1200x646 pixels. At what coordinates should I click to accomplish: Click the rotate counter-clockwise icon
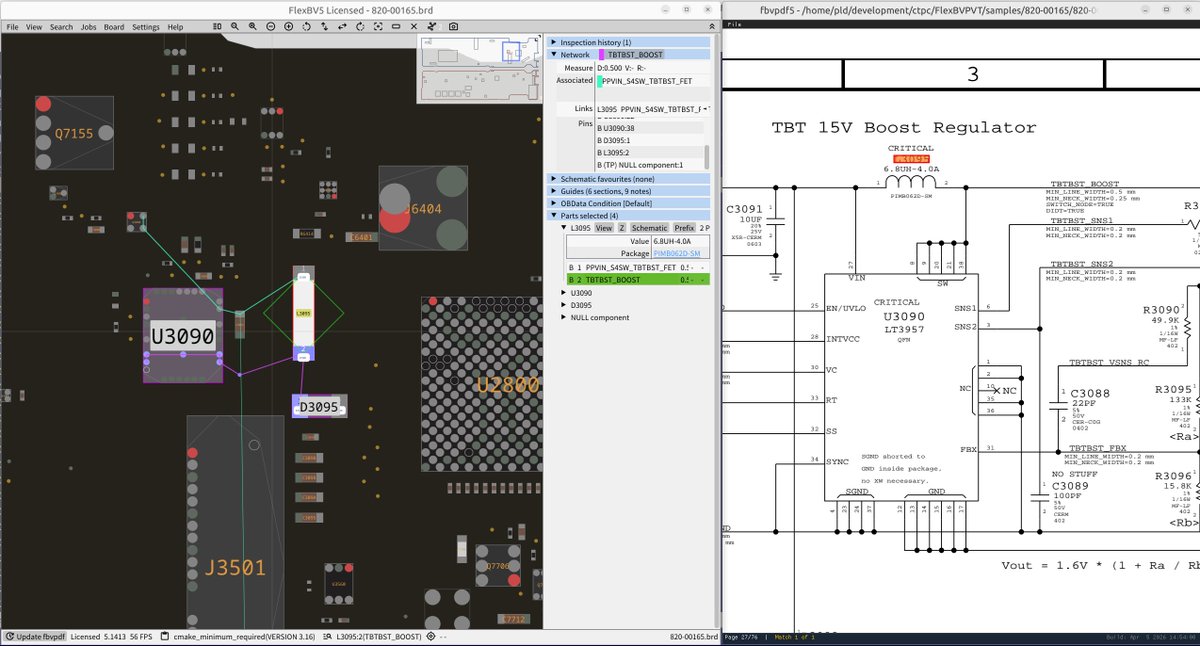(x=306, y=27)
